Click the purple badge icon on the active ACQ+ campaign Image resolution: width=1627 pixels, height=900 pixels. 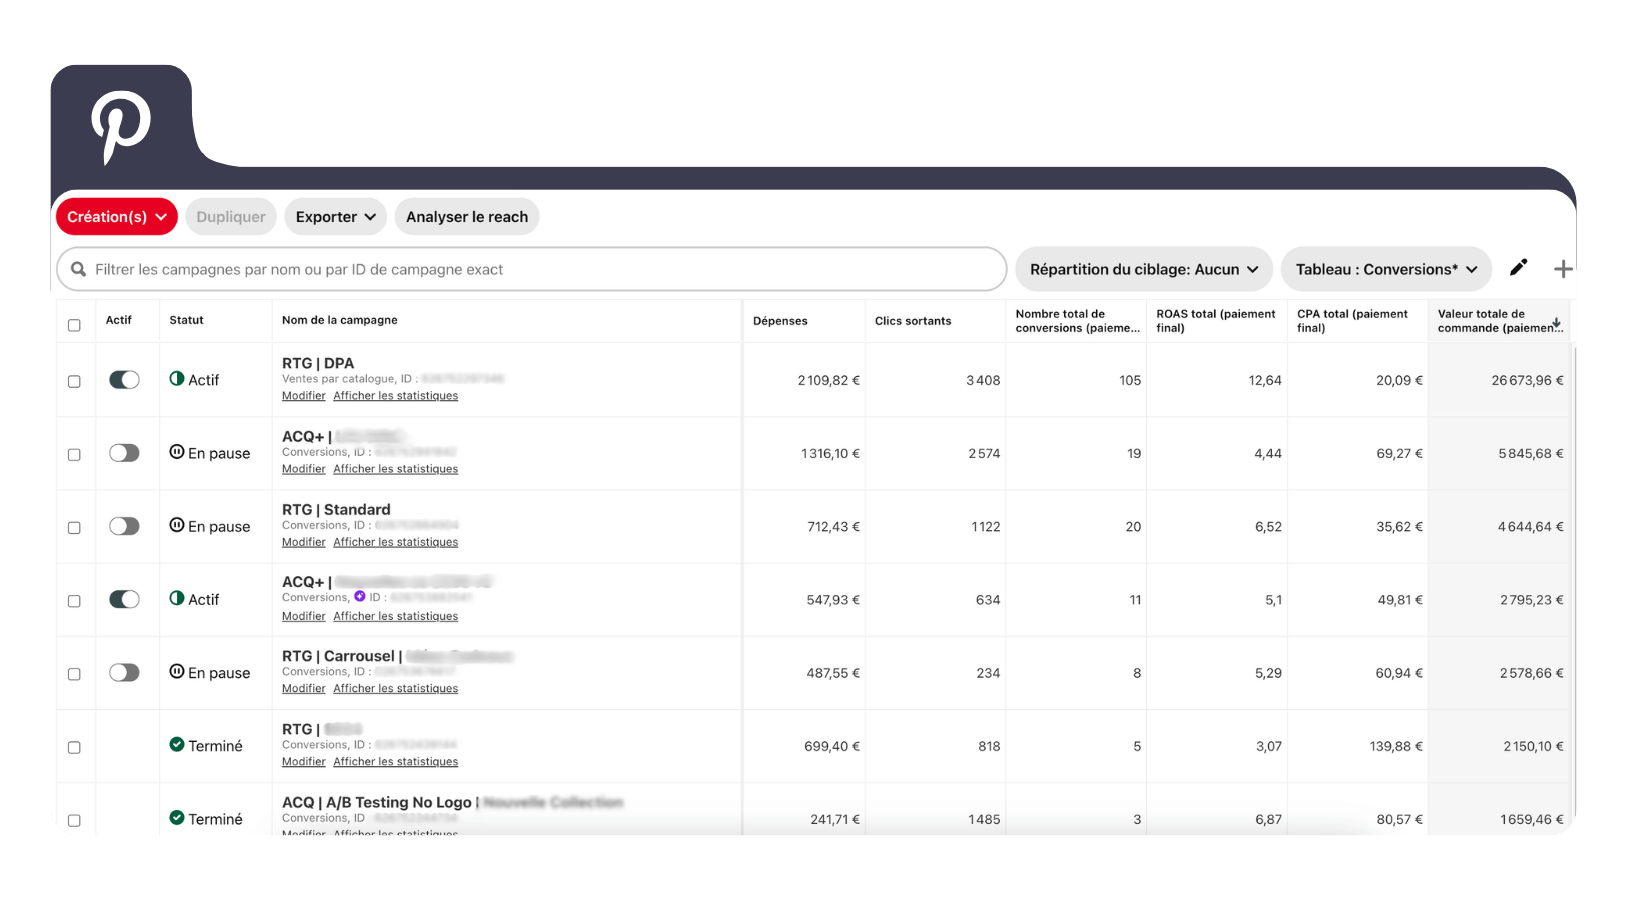(x=359, y=598)
